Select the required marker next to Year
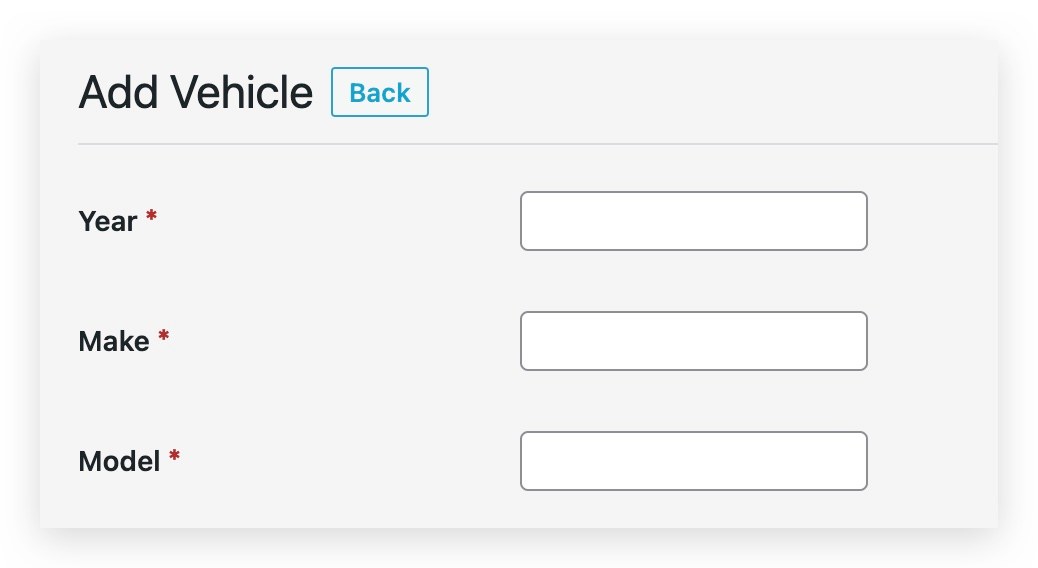The image size is (1038, 568). click(152, 216)
